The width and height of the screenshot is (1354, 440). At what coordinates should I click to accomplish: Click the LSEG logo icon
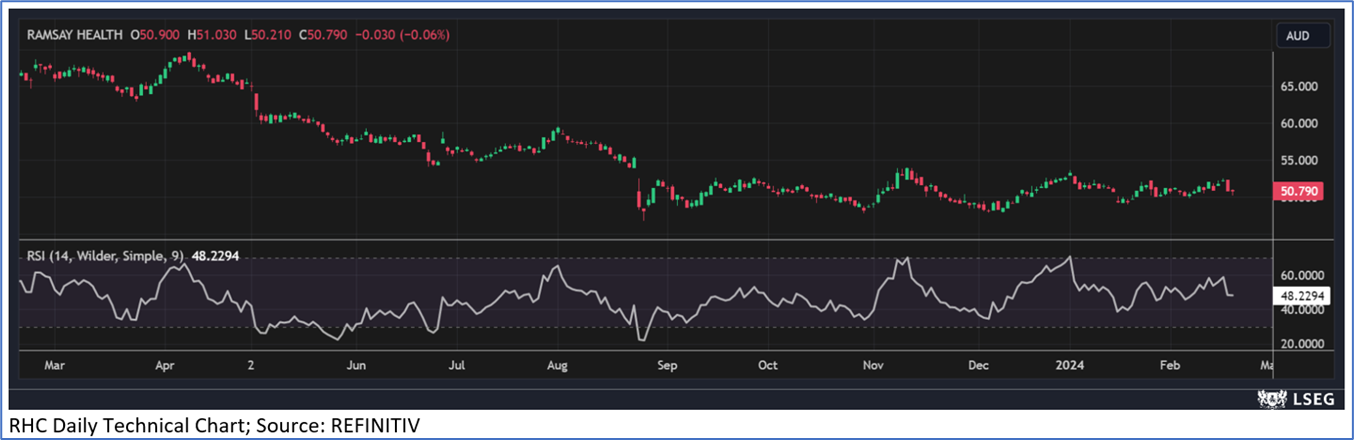pyautogui.click(x=1270, y=399)
